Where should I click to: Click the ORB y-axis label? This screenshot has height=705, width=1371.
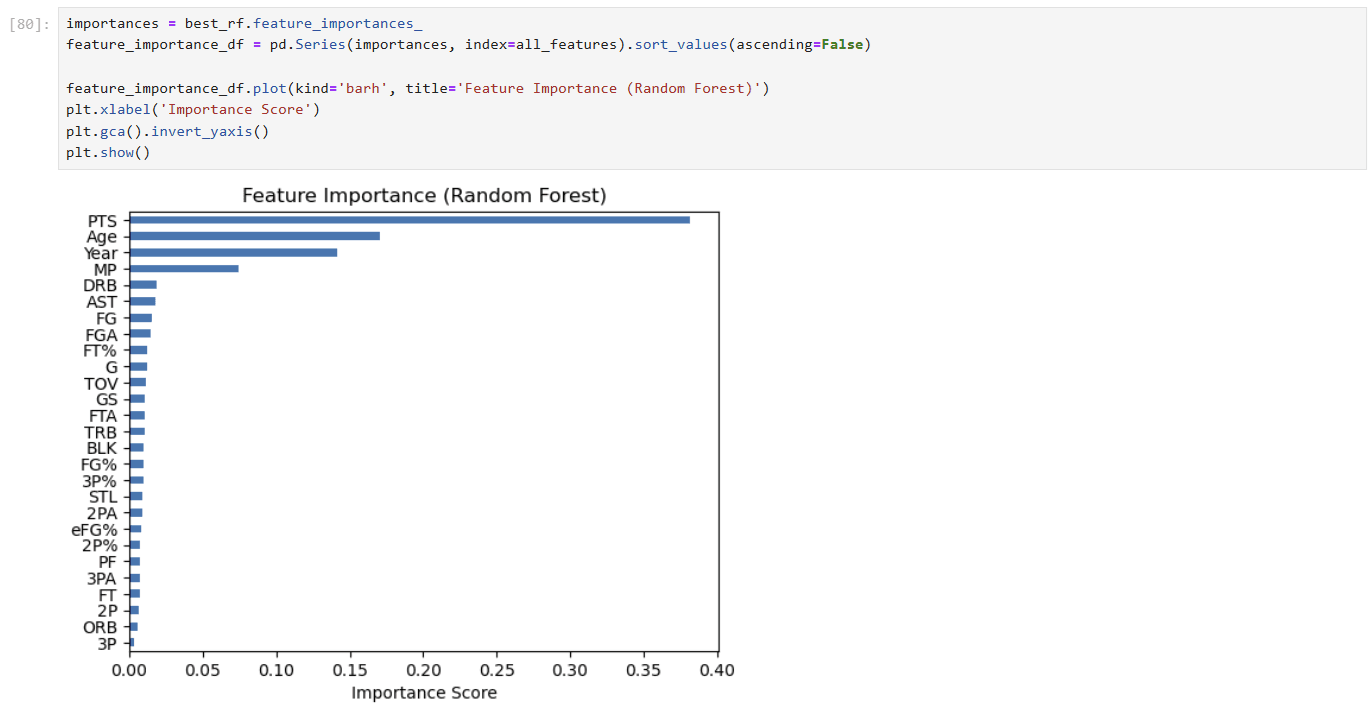coord(100,628)
